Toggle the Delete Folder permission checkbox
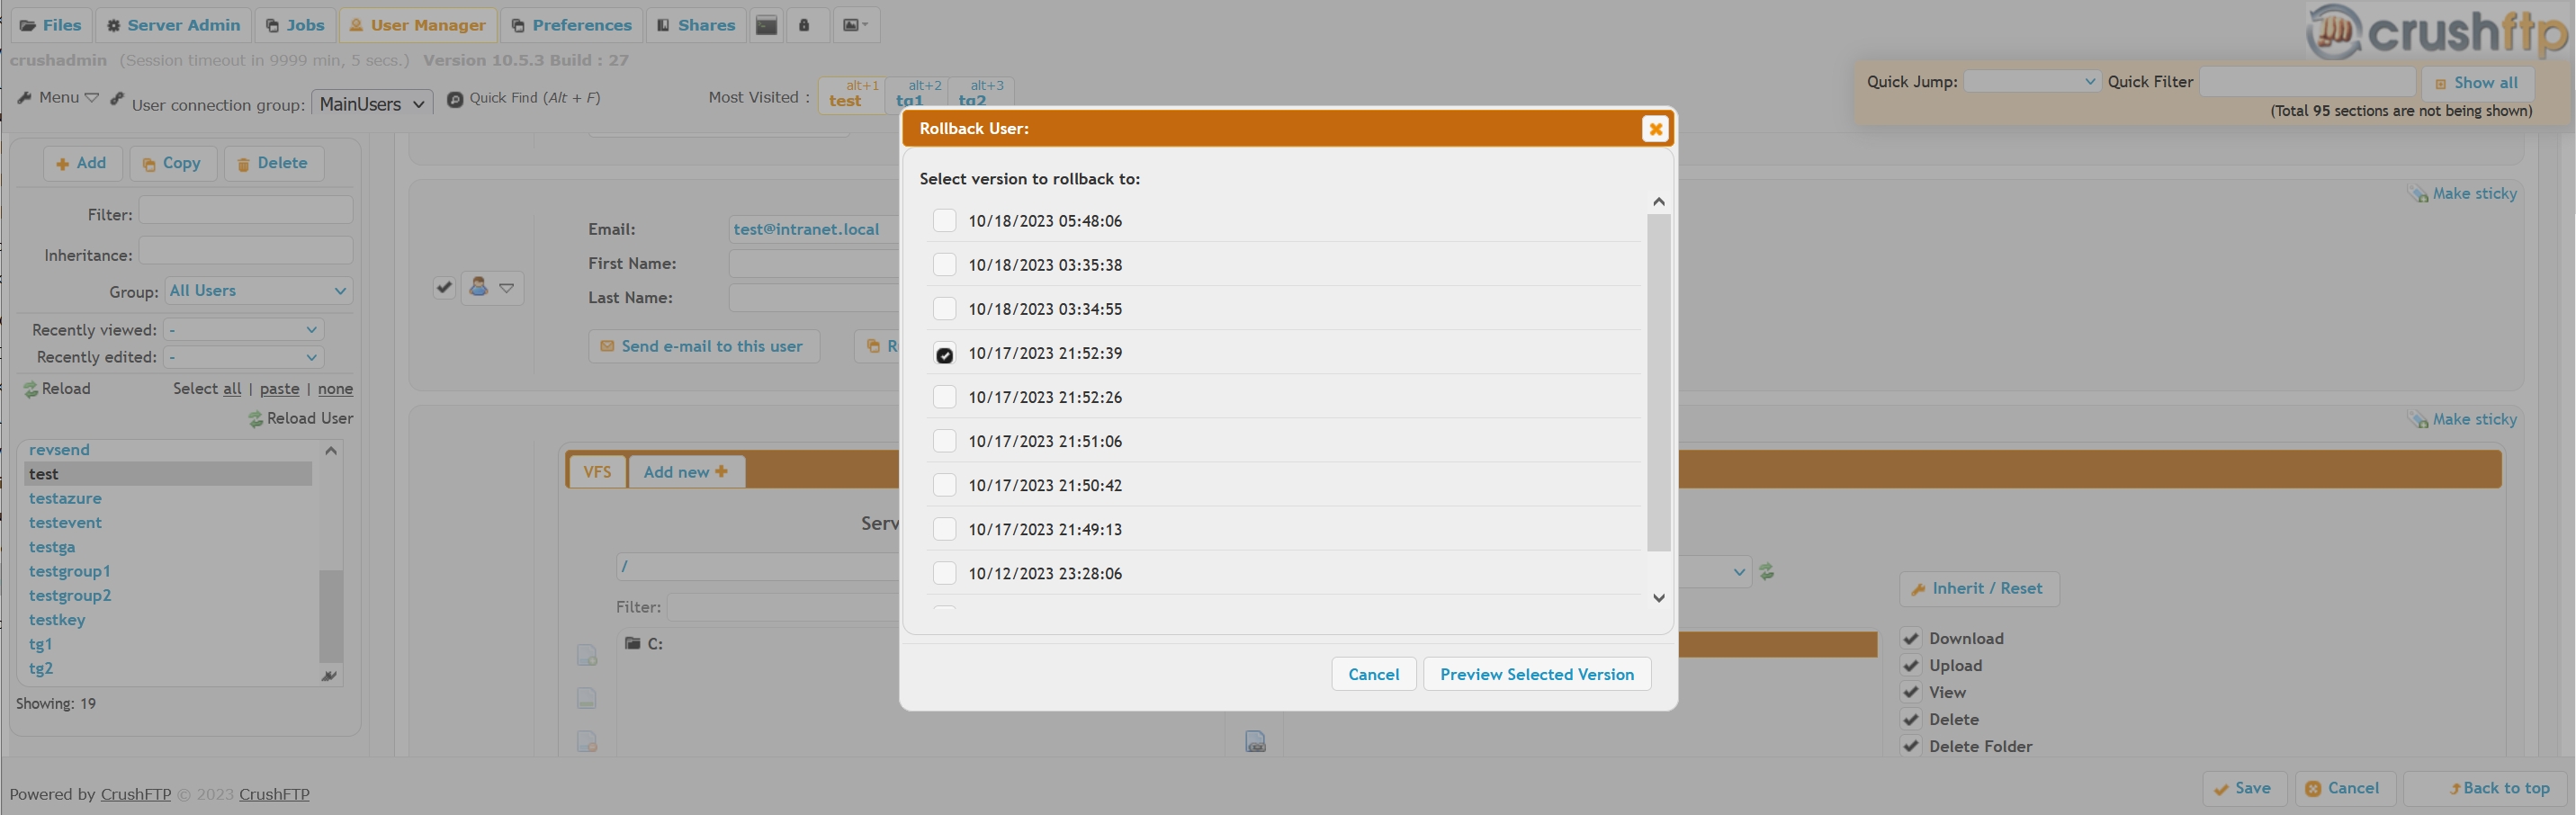The height and width of the screenshot is (815, 2576). 1910,746
